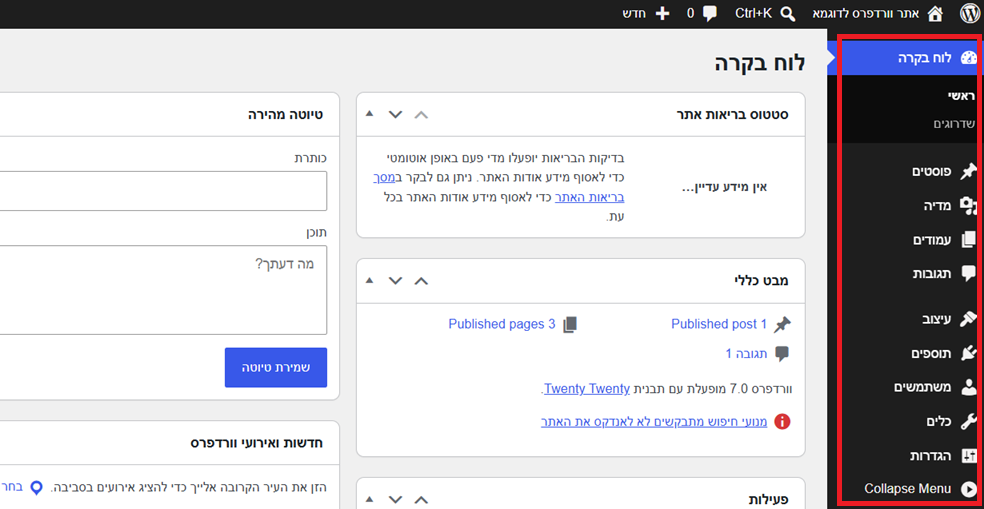Click the plus icon for new content
Screen dimensions: 984x509
click(662, 14)
